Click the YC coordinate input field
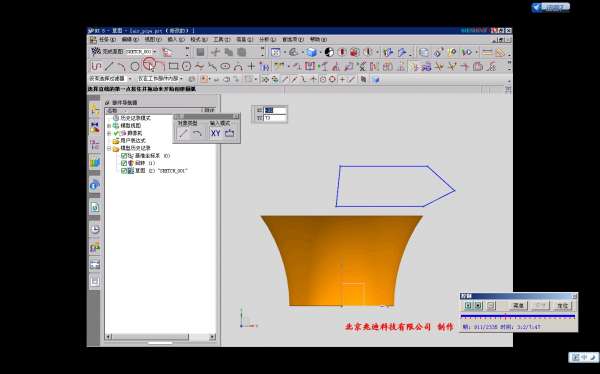Image resolution: width=600 pixels, height=374 pixels. coord(275,118)
